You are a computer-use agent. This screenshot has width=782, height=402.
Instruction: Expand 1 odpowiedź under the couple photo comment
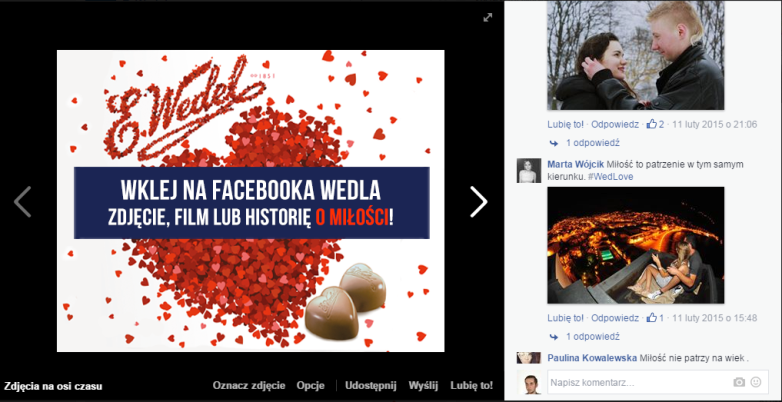pos(592,143)
